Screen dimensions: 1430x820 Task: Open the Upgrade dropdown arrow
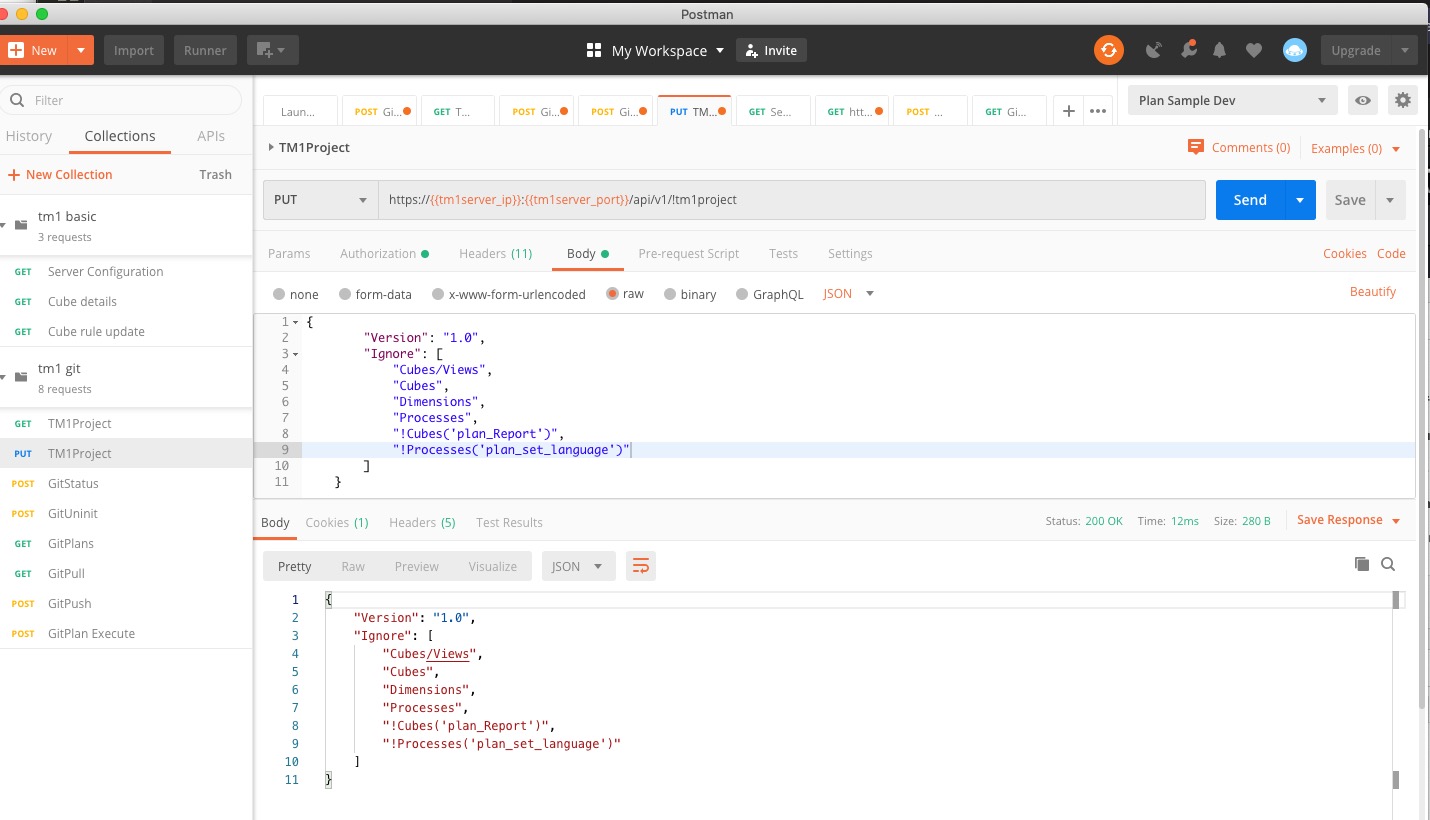[x=1405, y=50]
